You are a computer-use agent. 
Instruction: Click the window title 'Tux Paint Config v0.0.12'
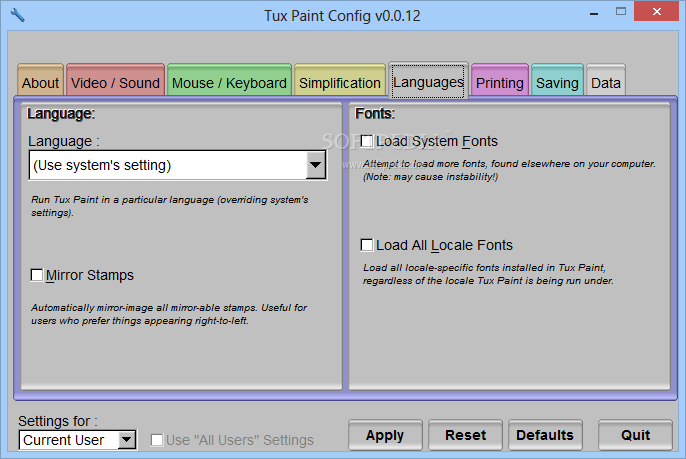tap(342, 16)
